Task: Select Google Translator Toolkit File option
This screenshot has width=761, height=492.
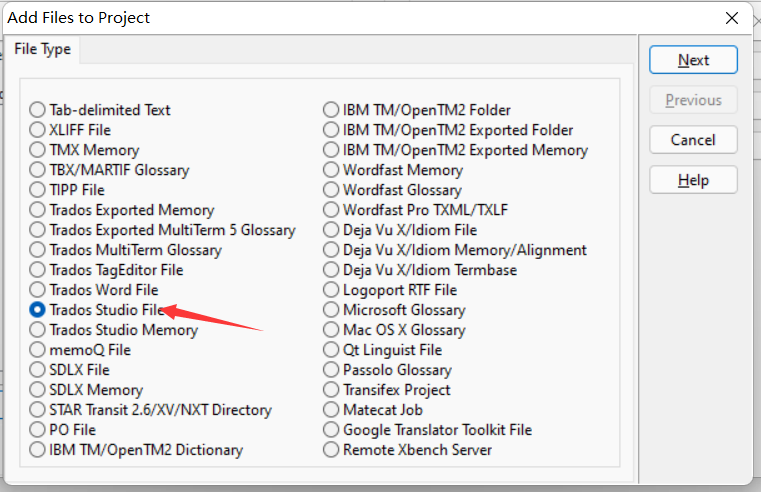Action: 331,430
